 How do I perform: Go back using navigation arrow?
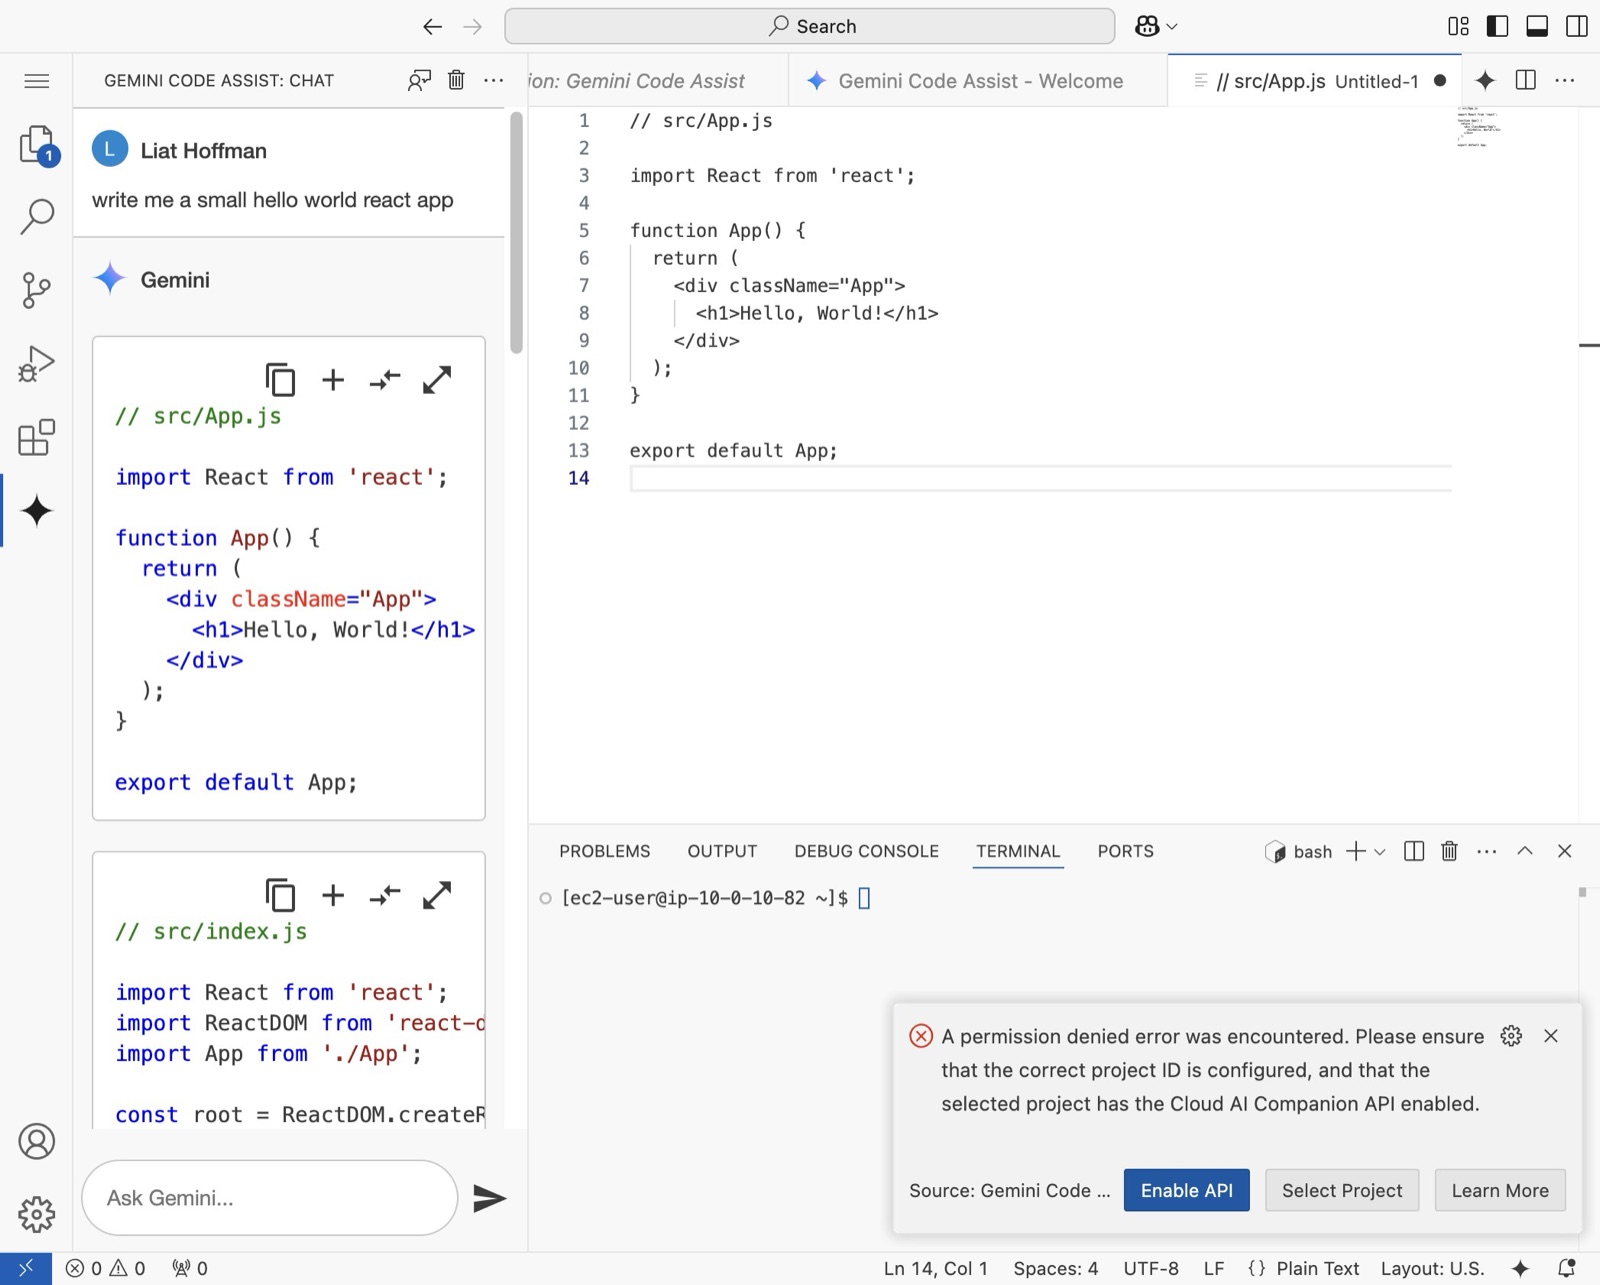432,27
